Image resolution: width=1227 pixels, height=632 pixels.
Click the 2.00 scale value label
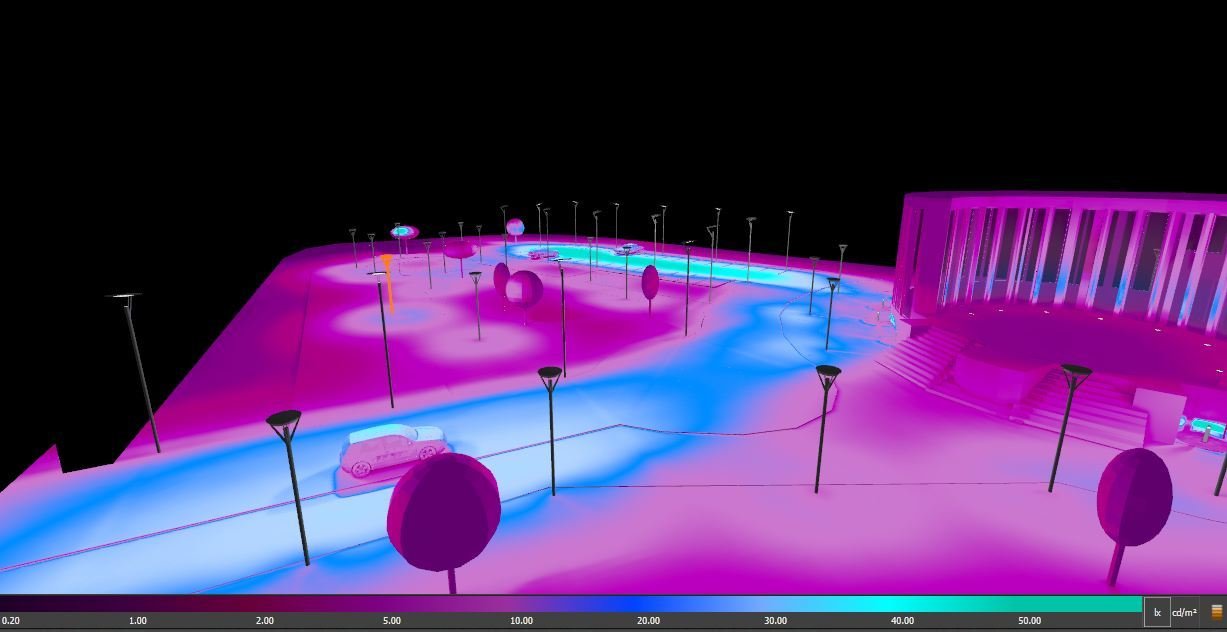pos(264,621)
